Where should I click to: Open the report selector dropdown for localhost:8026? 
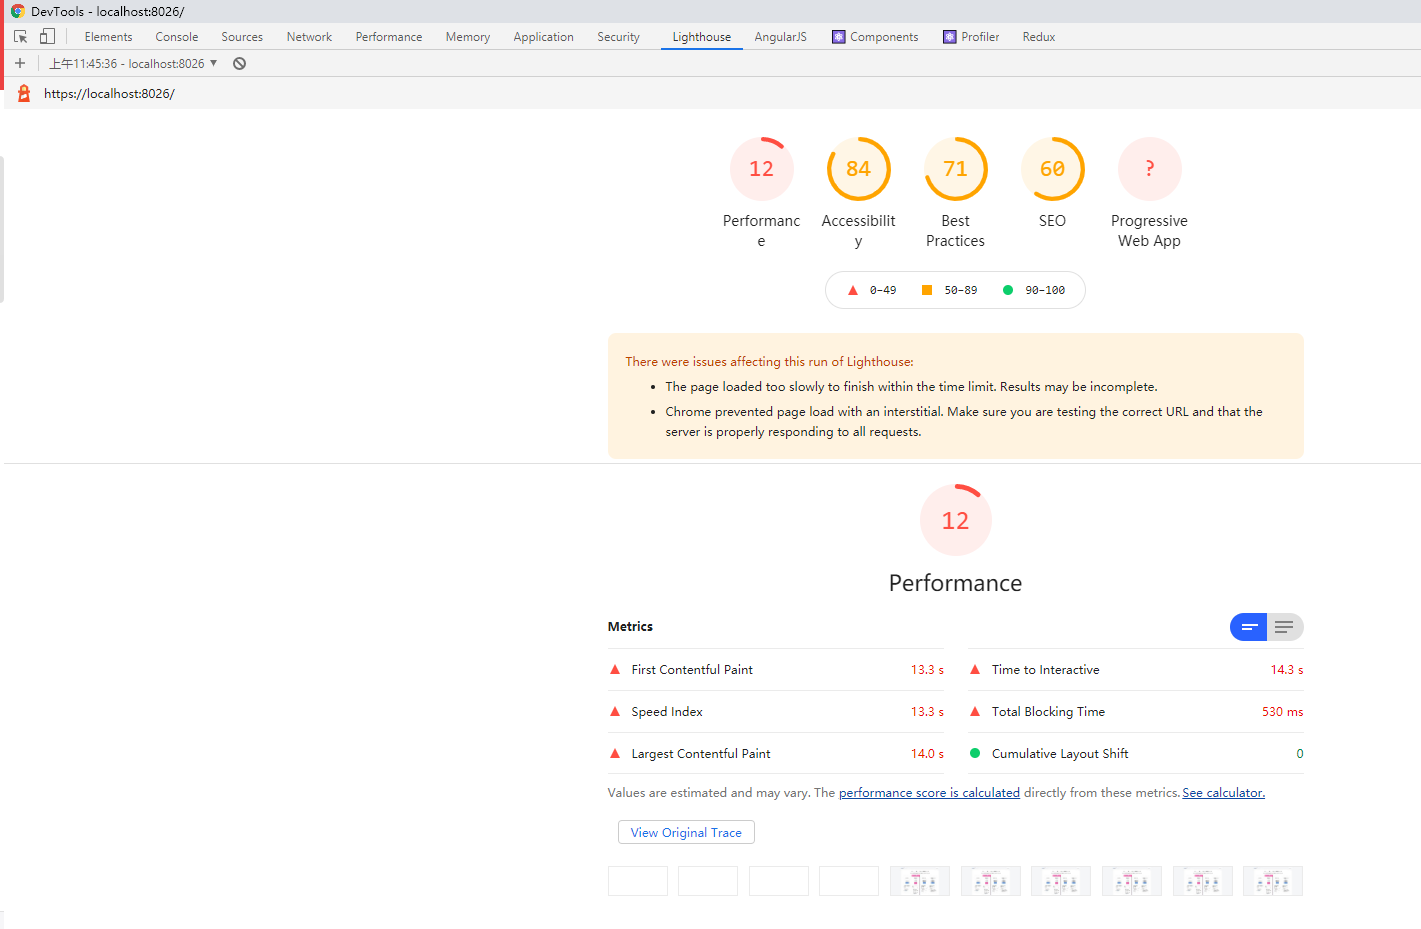(133, 63)
